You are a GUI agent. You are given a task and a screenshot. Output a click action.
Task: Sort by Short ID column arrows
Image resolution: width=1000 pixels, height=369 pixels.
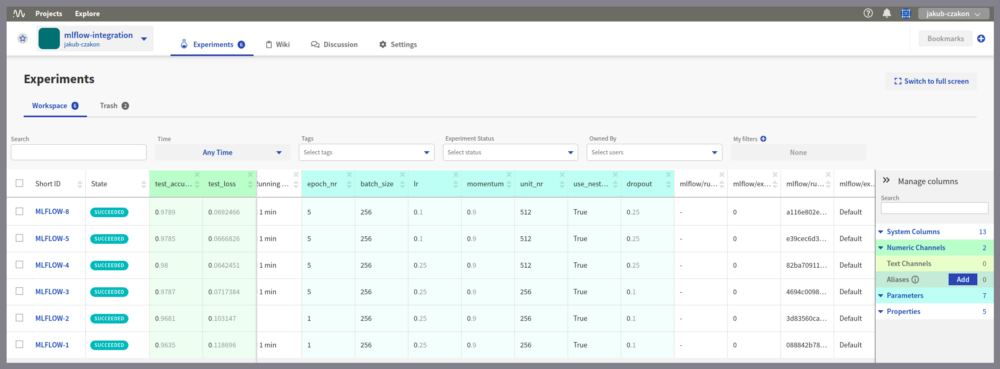click(x=80, y=184)
